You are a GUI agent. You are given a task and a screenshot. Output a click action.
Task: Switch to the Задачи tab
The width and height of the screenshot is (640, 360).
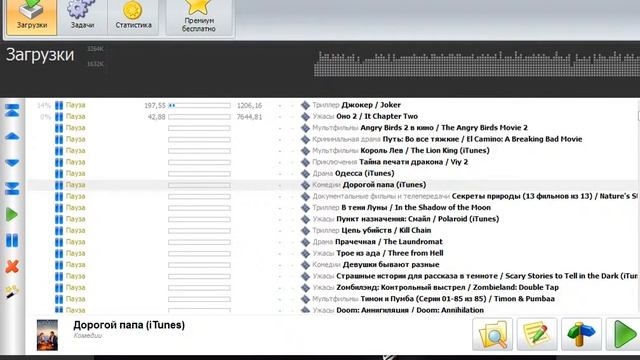[82, 17]
